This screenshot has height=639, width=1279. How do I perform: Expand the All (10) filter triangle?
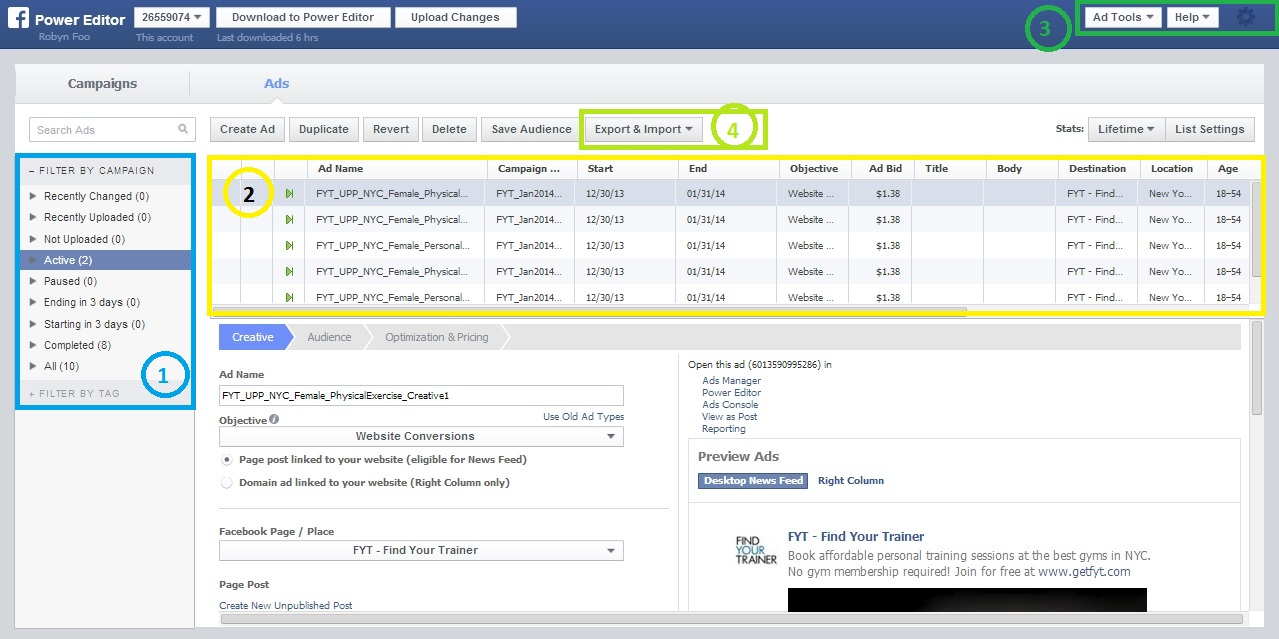[34, 366]
